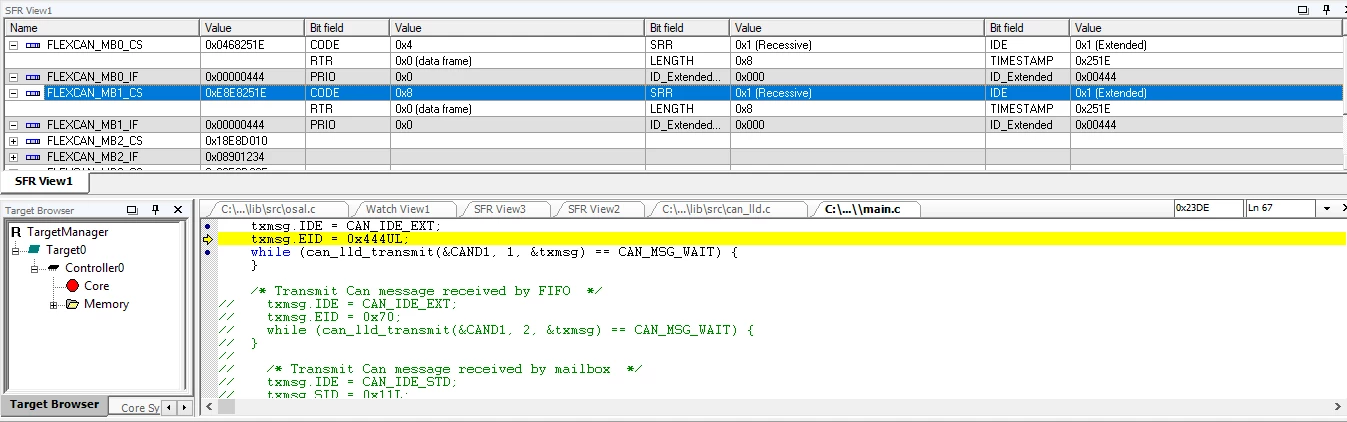Toggle breakpoint dot on txmsg.IDE line
The width and height of the screenshot is (1347, 422).
(207, 226)
